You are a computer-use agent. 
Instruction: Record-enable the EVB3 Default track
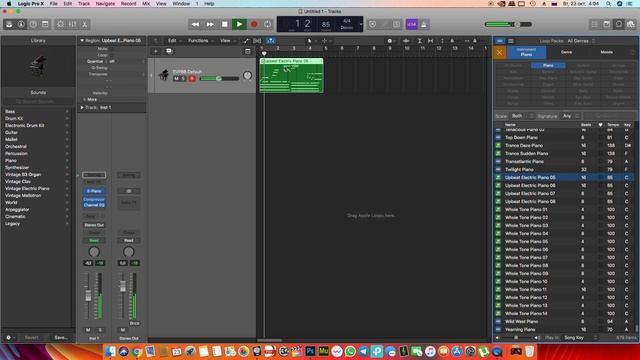[x=192, y=78]
